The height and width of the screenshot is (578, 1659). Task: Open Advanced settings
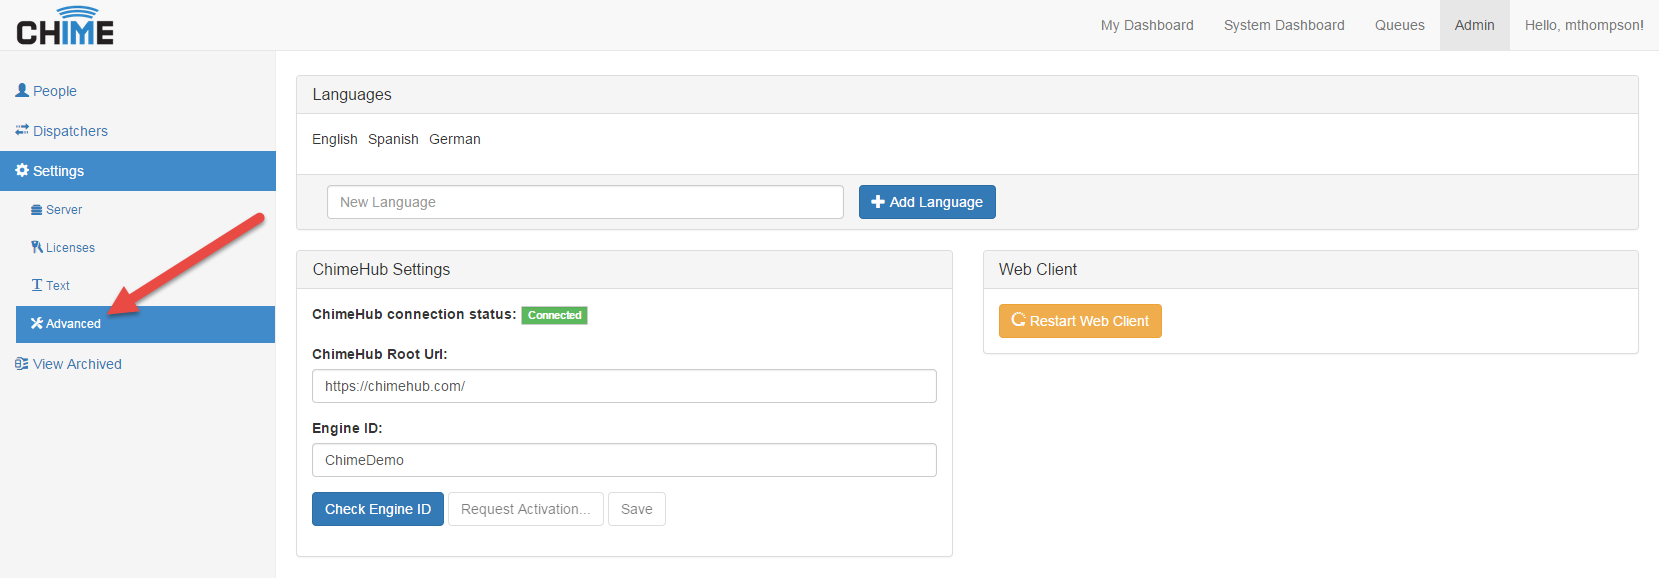click(x=145, y=324)
